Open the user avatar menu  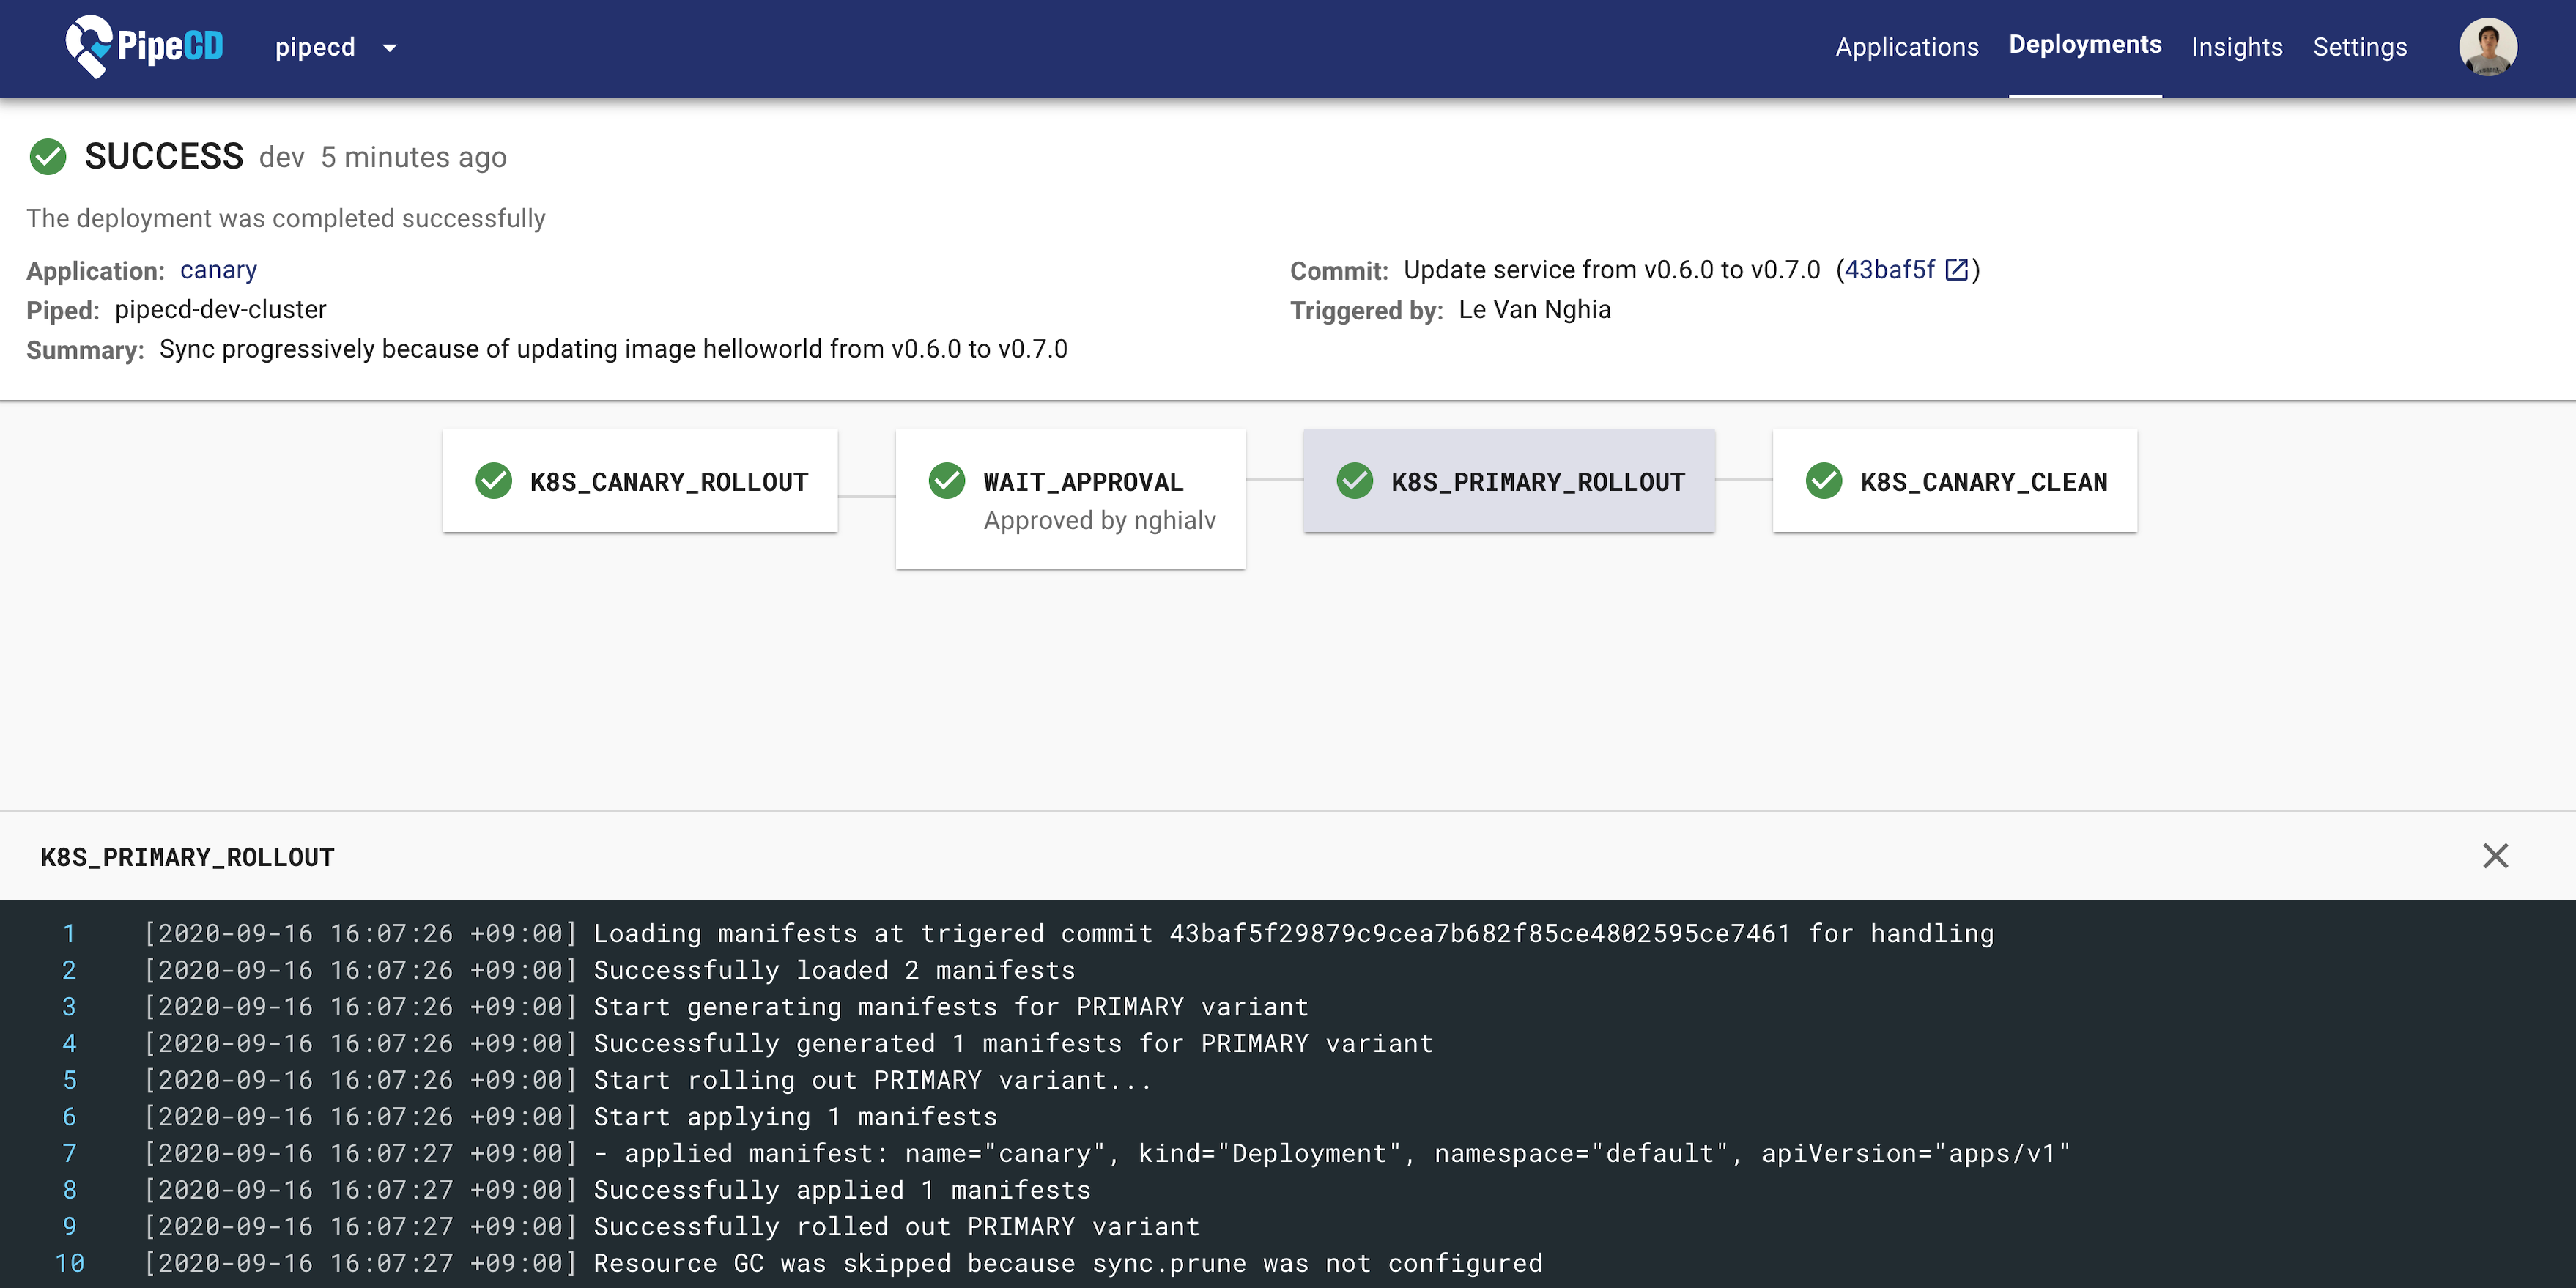(x=2487, y=47)
